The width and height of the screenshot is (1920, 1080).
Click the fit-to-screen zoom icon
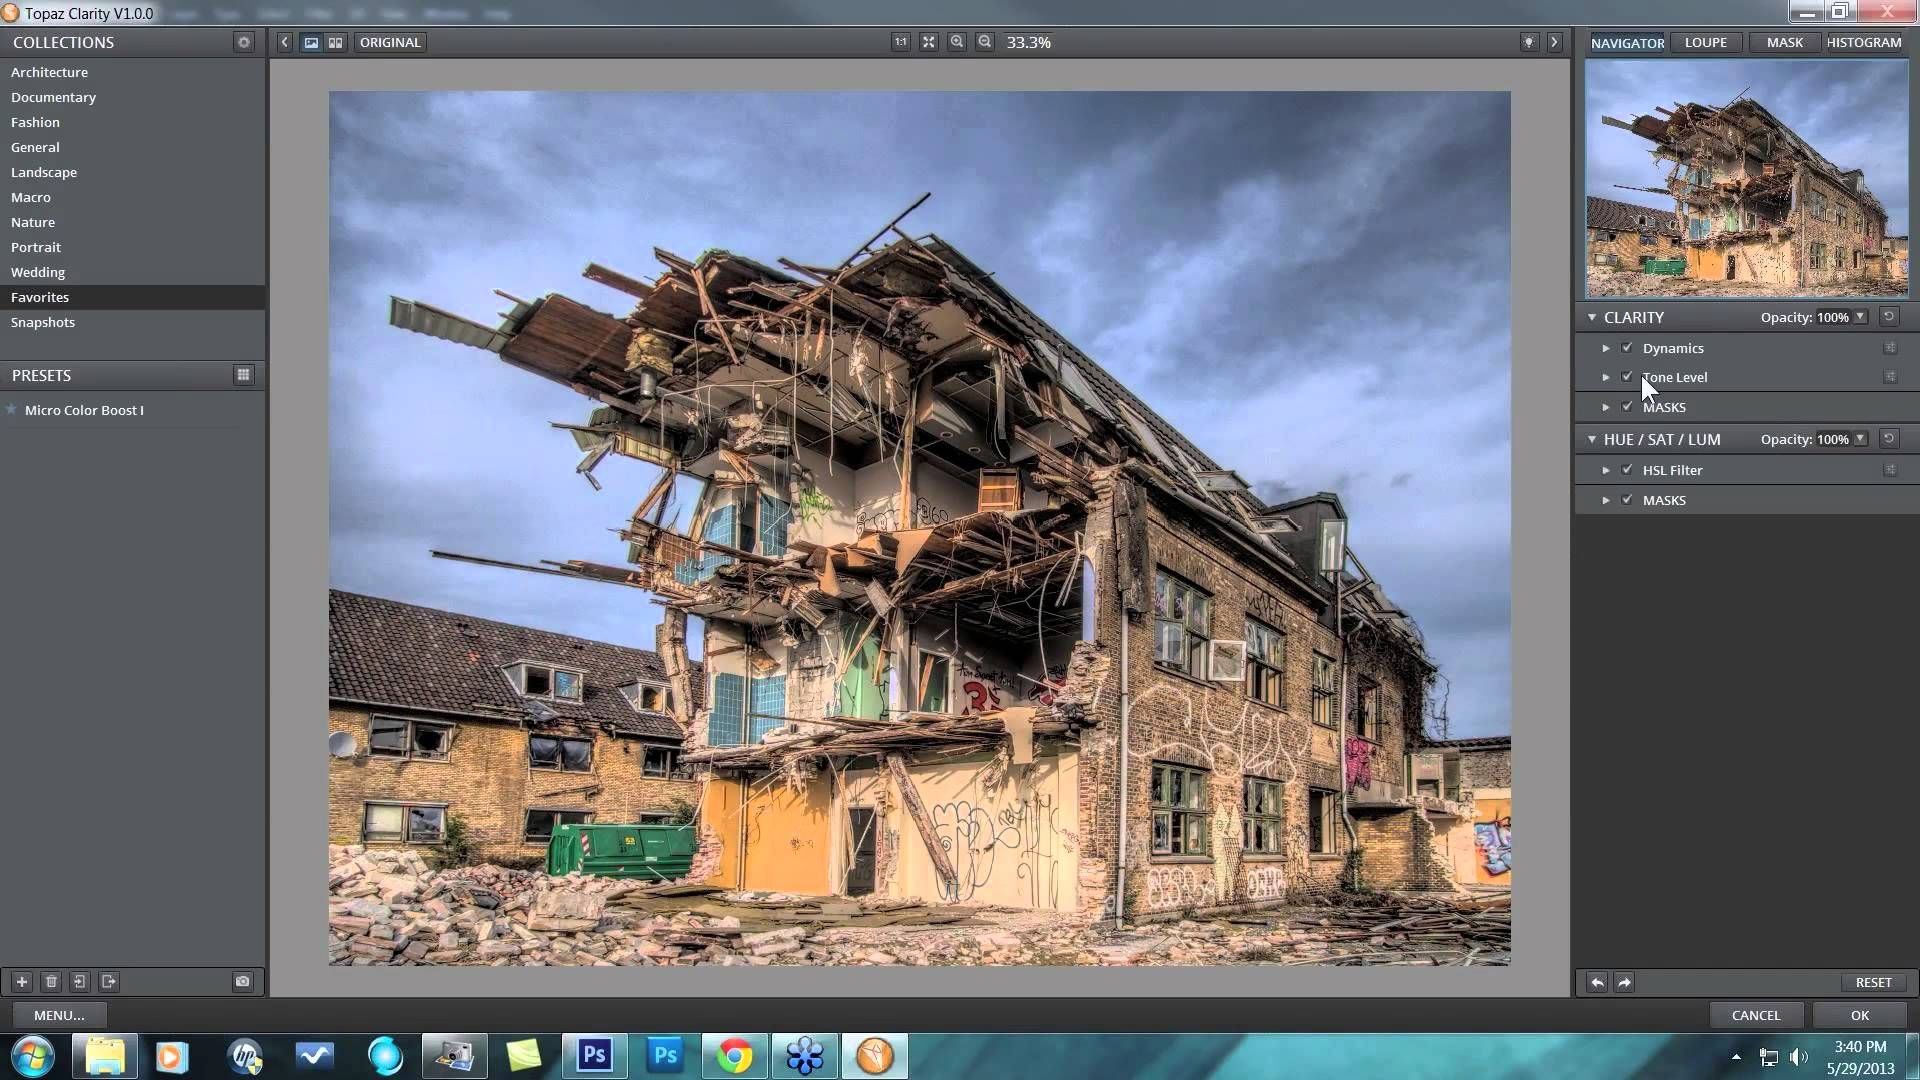click(x=929, y=42)
